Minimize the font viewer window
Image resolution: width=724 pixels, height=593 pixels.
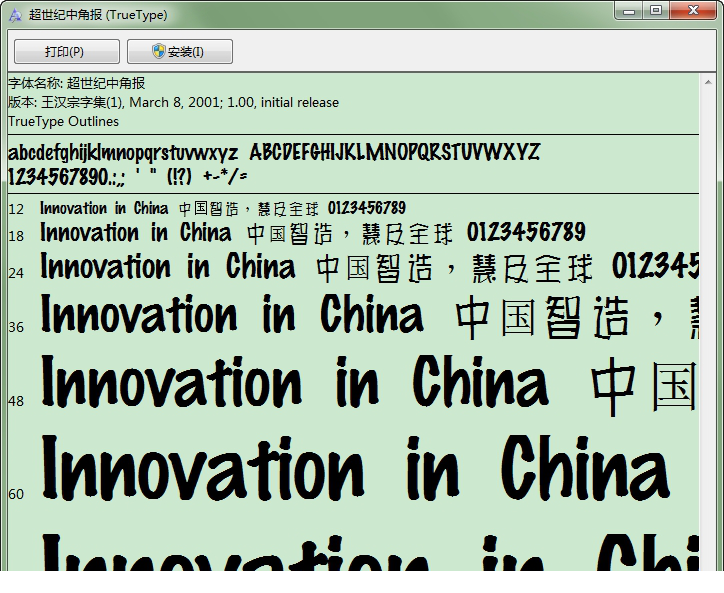pos(628,11)
